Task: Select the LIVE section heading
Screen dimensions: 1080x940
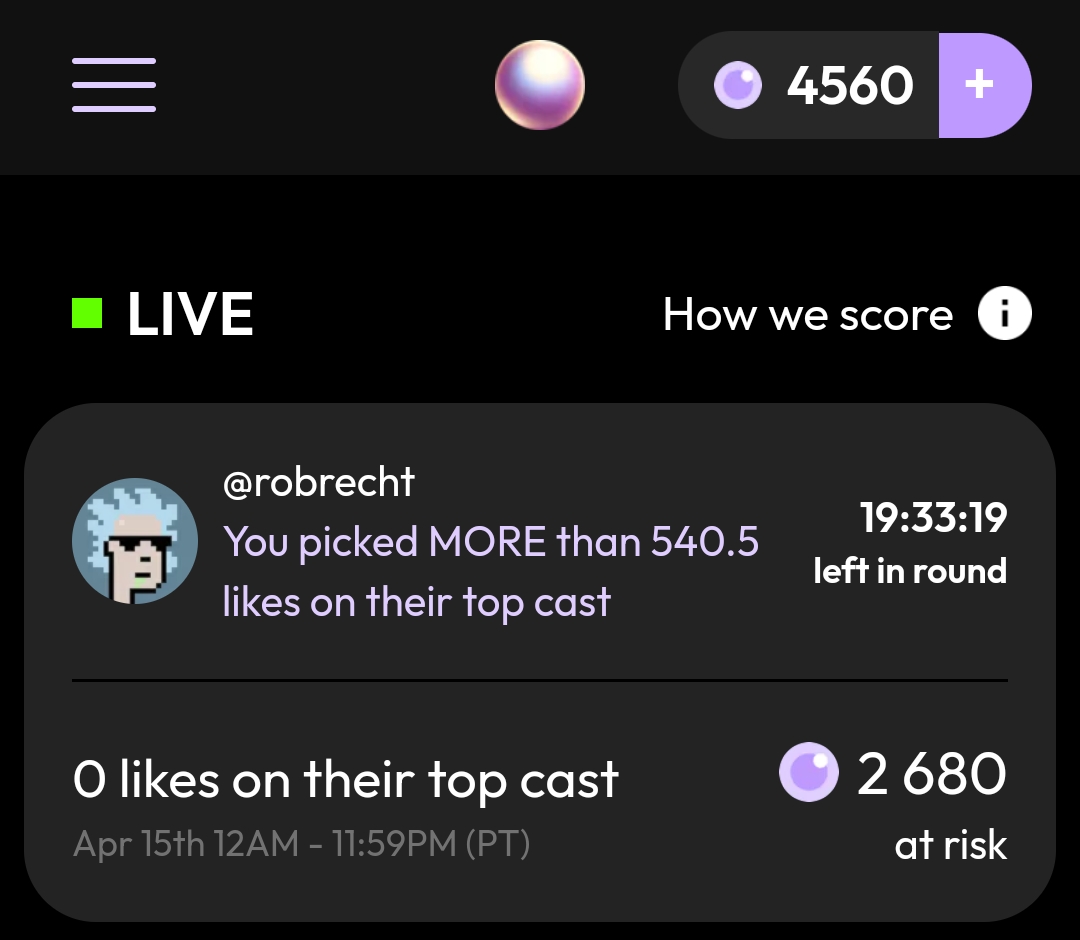Action: pos(190,314)
